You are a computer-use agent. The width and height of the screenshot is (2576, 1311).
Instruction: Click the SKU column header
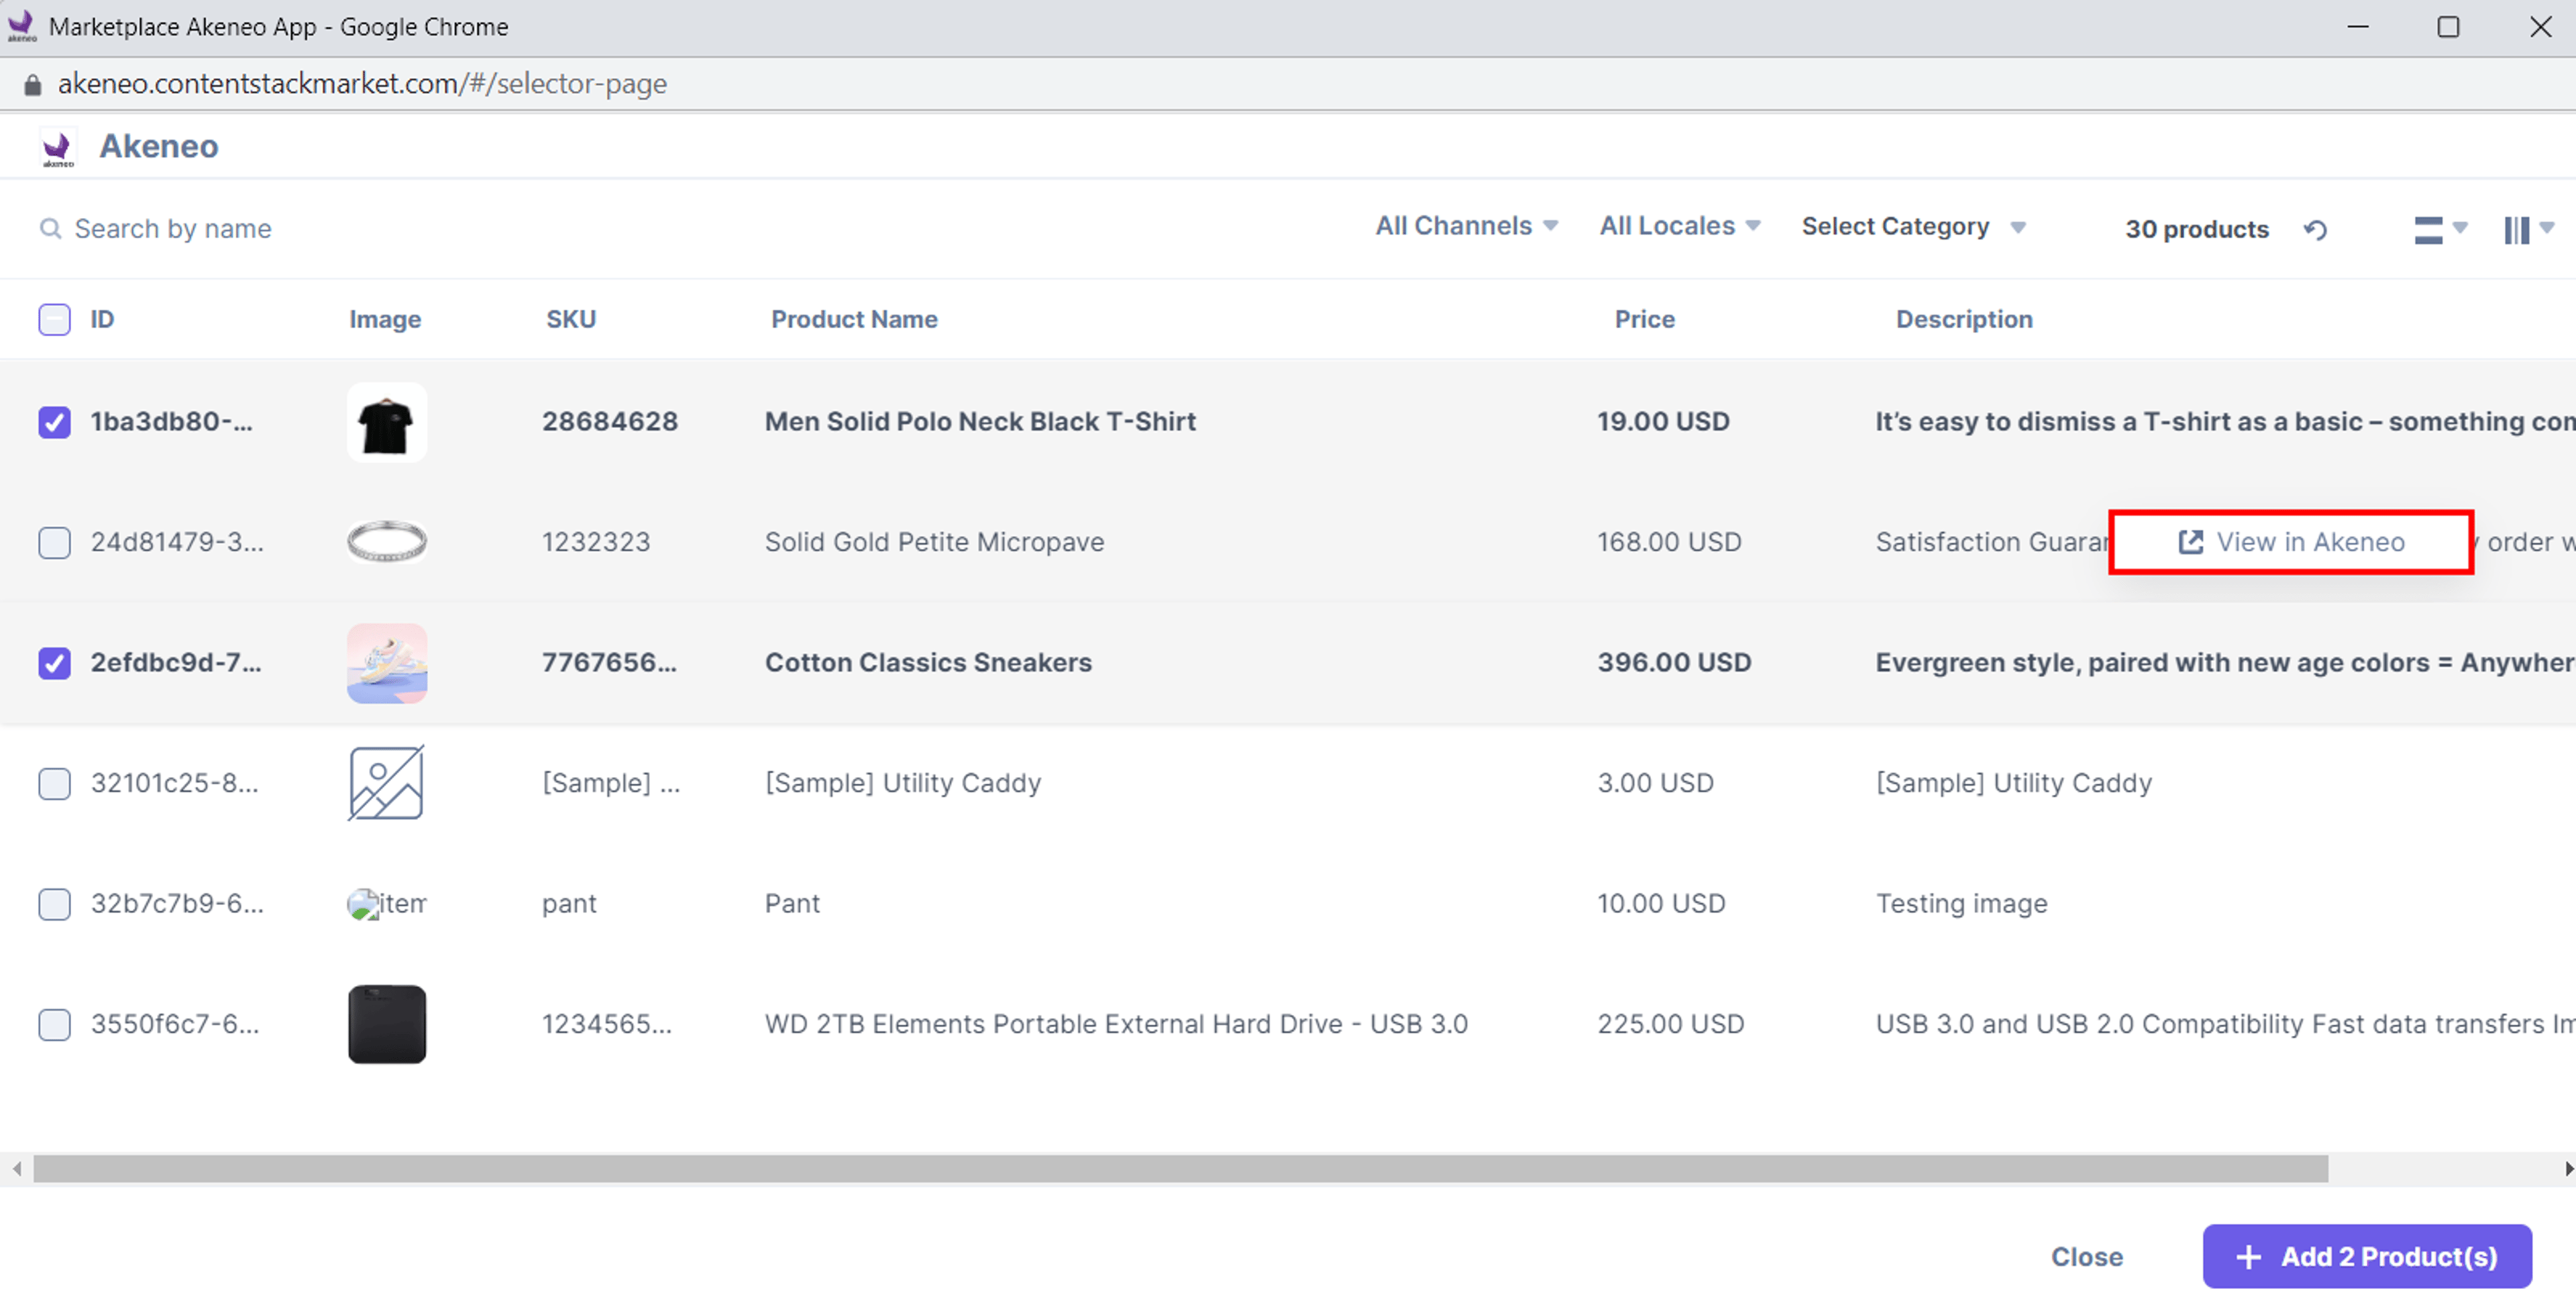pos(571,320)
